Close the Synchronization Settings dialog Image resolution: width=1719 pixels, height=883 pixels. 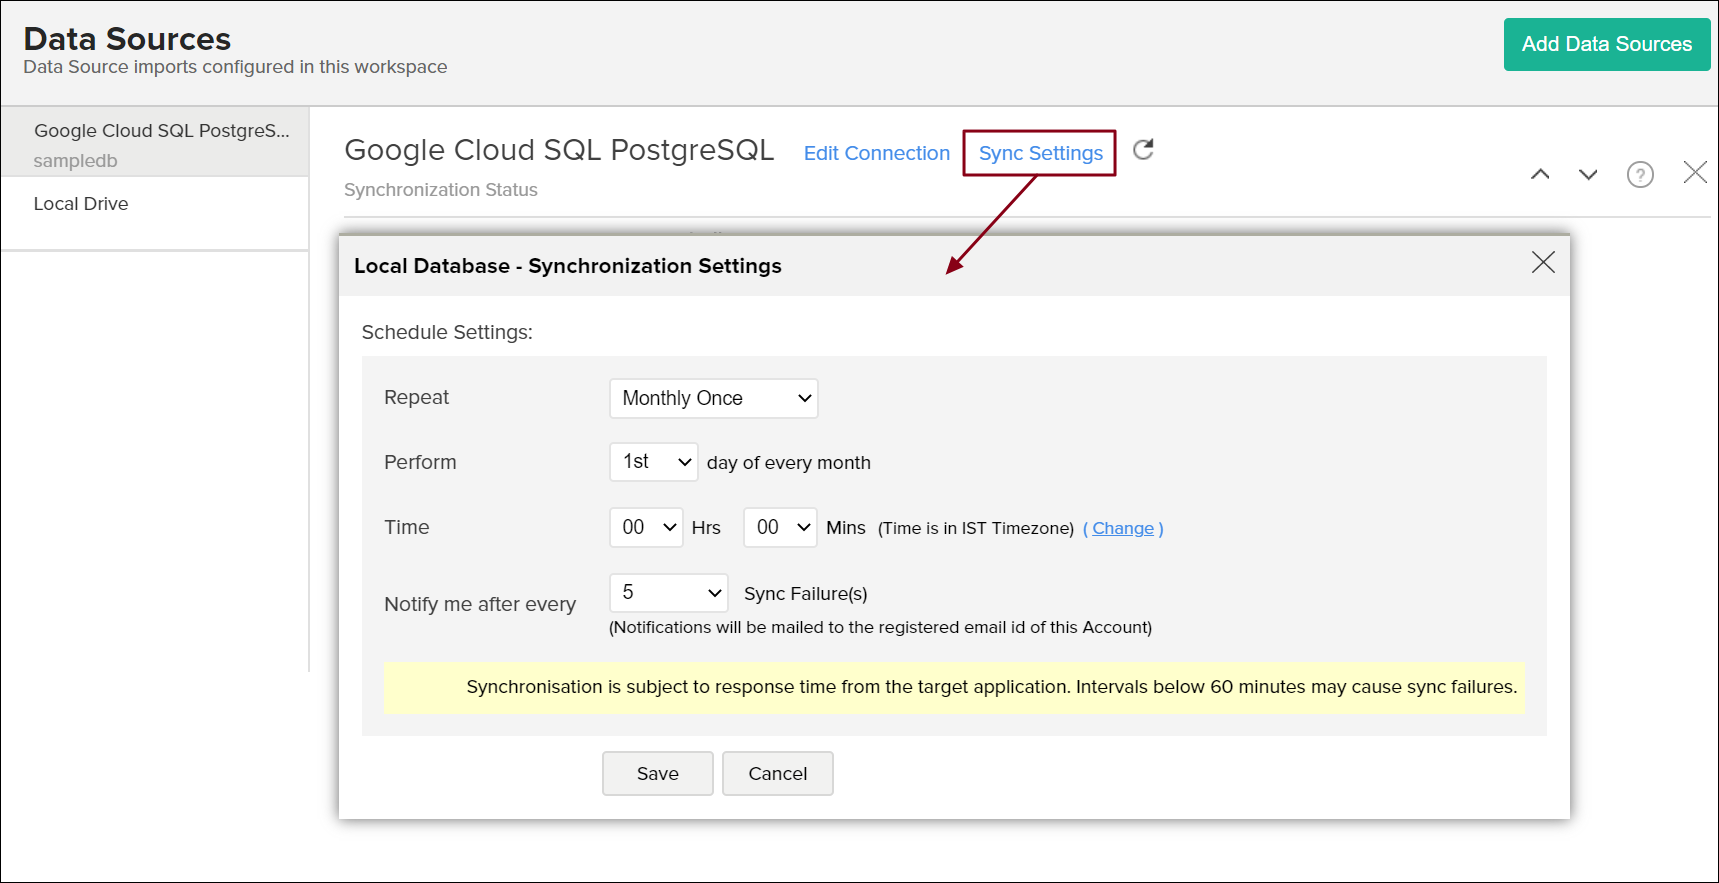tap(1543, 262)
